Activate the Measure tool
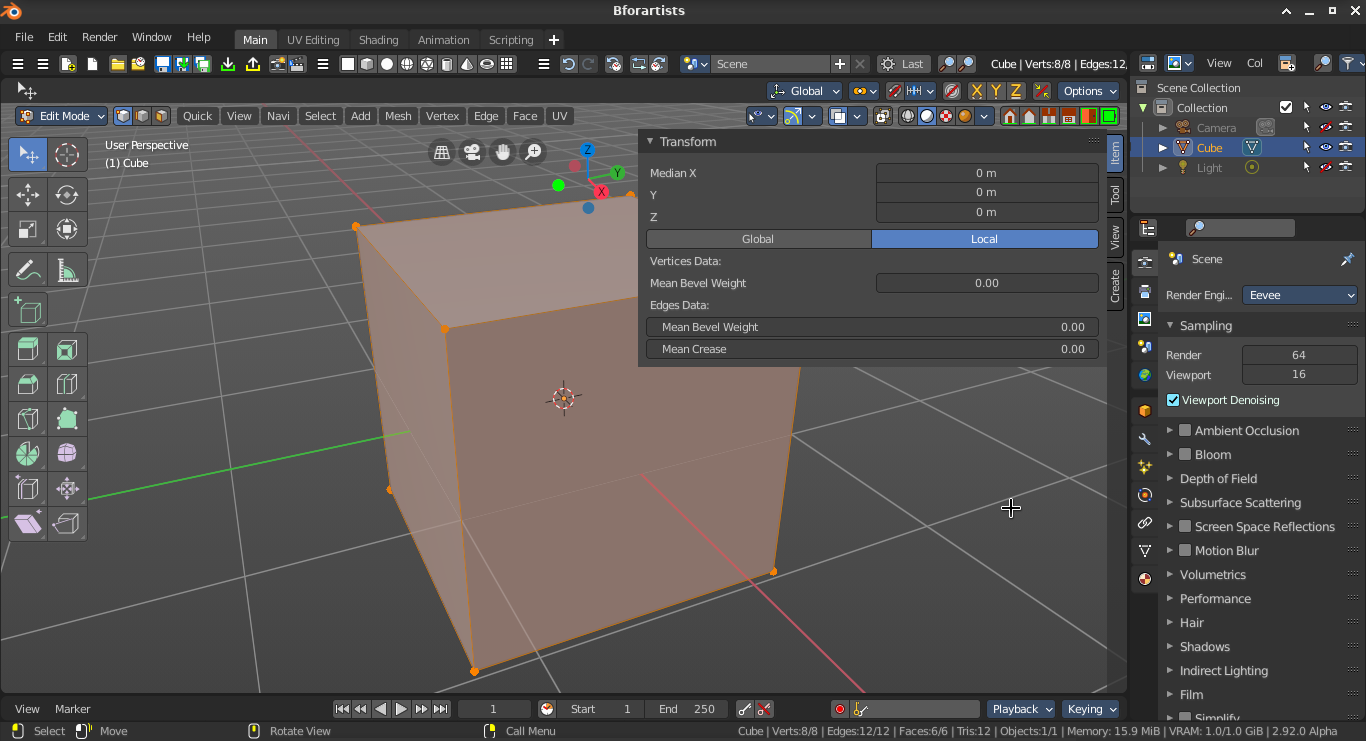This screenshot has height=741, width=1366. (67, 271)
